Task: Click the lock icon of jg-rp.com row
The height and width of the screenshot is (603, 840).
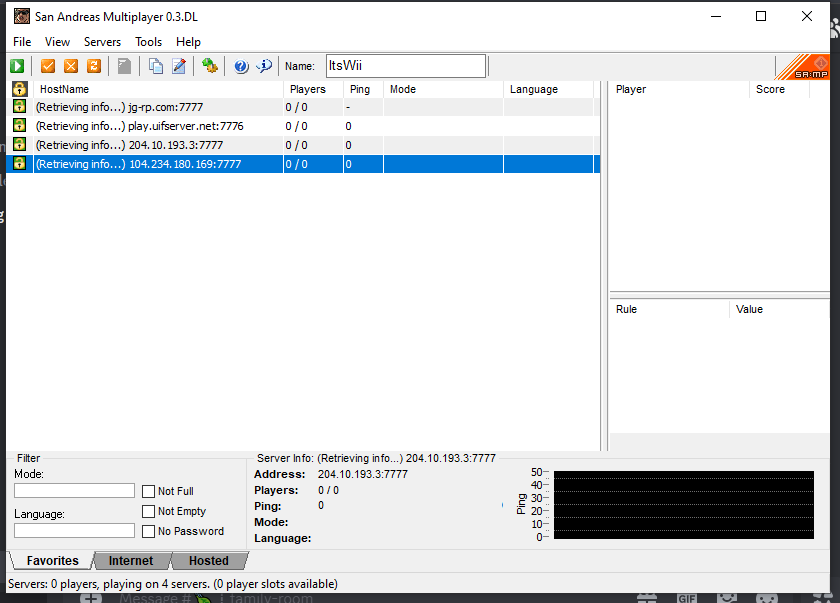Action: [x=20, y=107]
